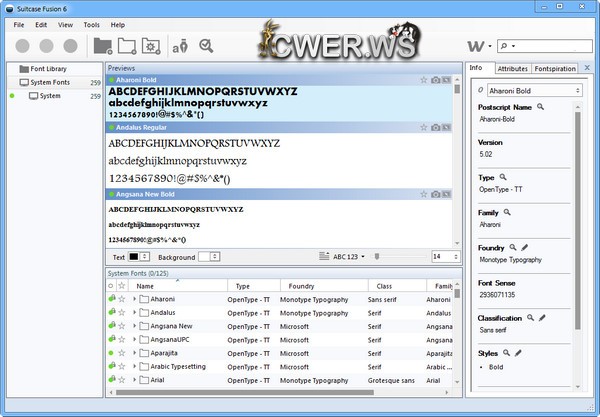Expand the Angsana New font family
The width and height of the screenshot is (600, 417).
[134, 326]
